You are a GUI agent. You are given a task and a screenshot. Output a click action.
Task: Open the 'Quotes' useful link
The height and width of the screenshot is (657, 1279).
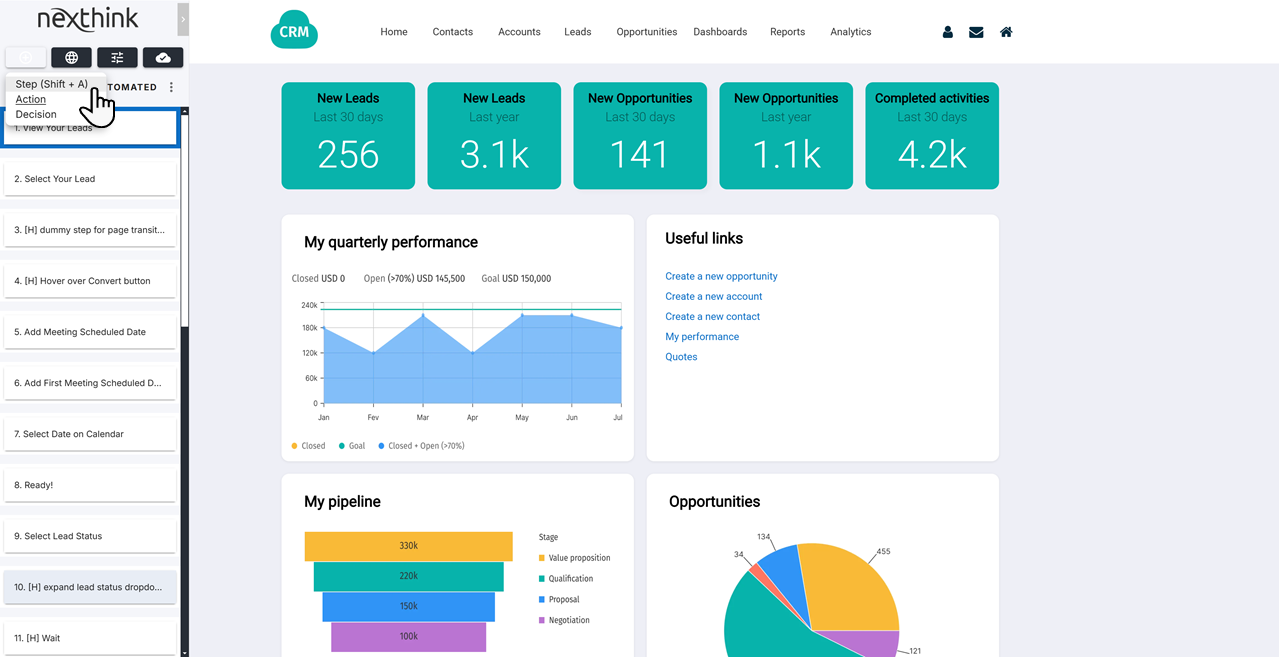pyautogui.click(x=681, y=356)
